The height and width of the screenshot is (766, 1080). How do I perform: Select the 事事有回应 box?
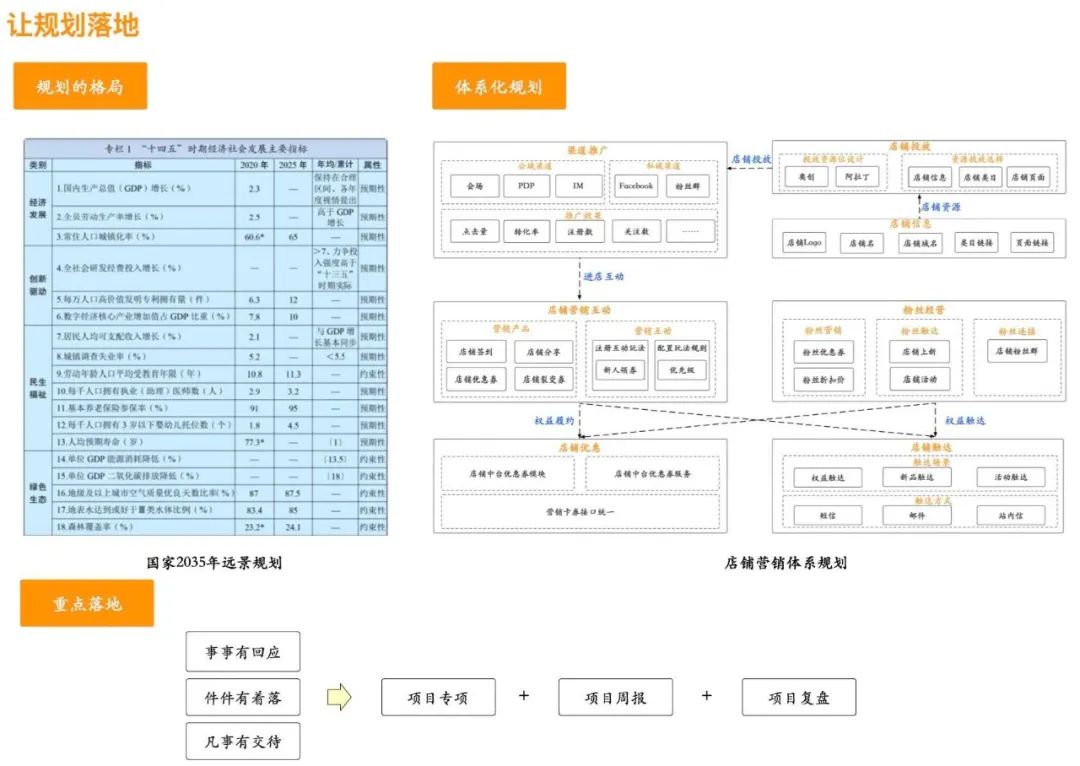tap(242, 652)
